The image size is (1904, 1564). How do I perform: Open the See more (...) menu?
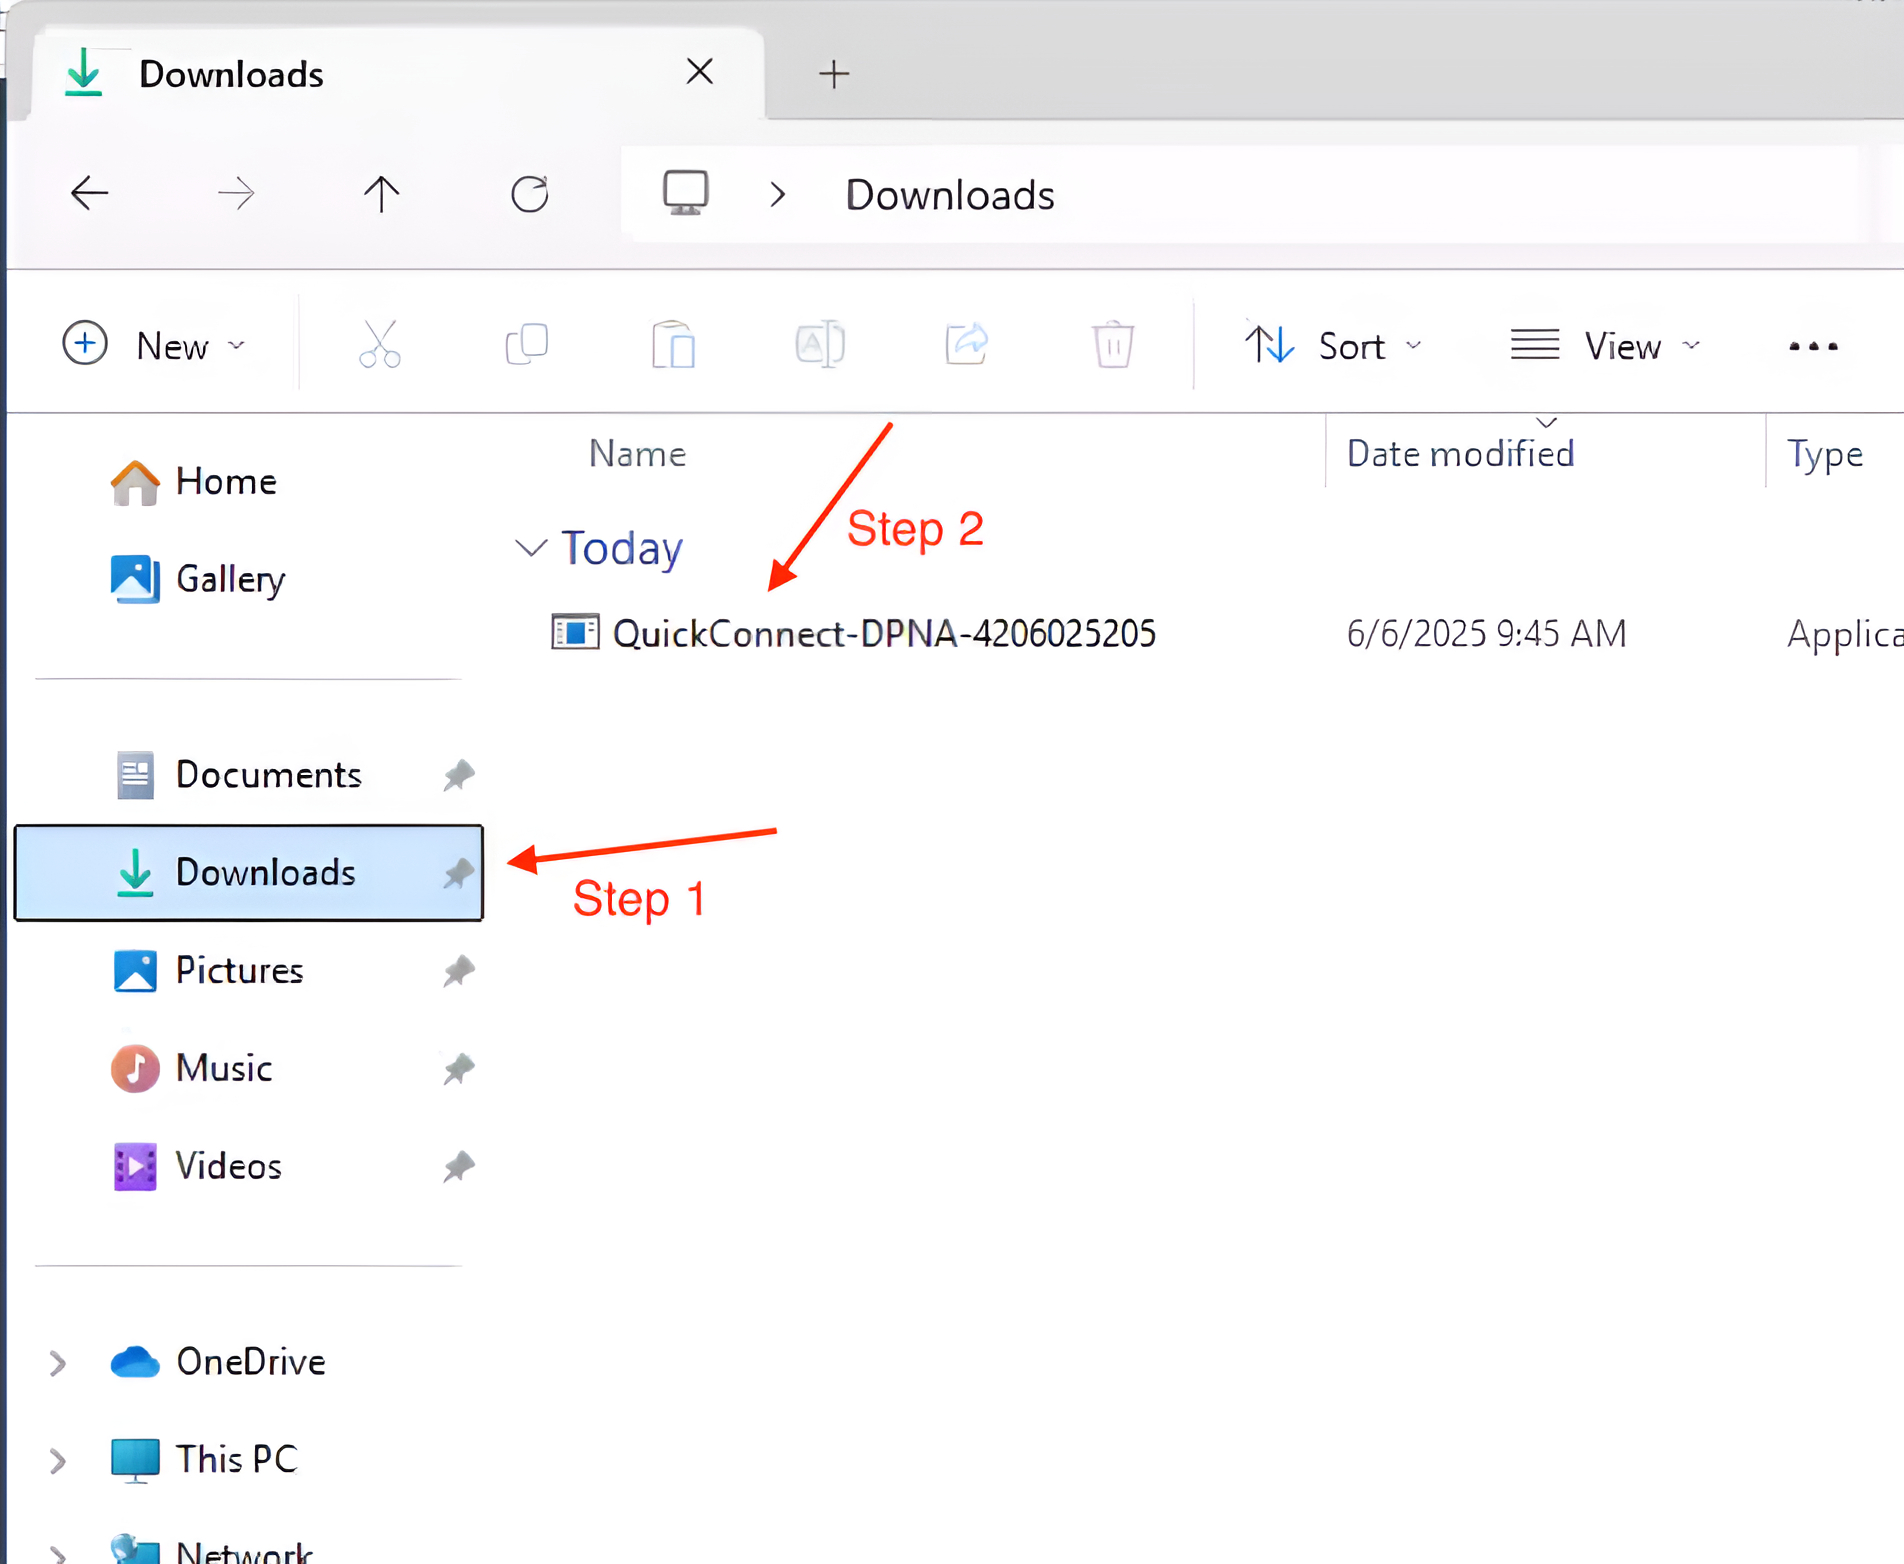coord(1812,345)
